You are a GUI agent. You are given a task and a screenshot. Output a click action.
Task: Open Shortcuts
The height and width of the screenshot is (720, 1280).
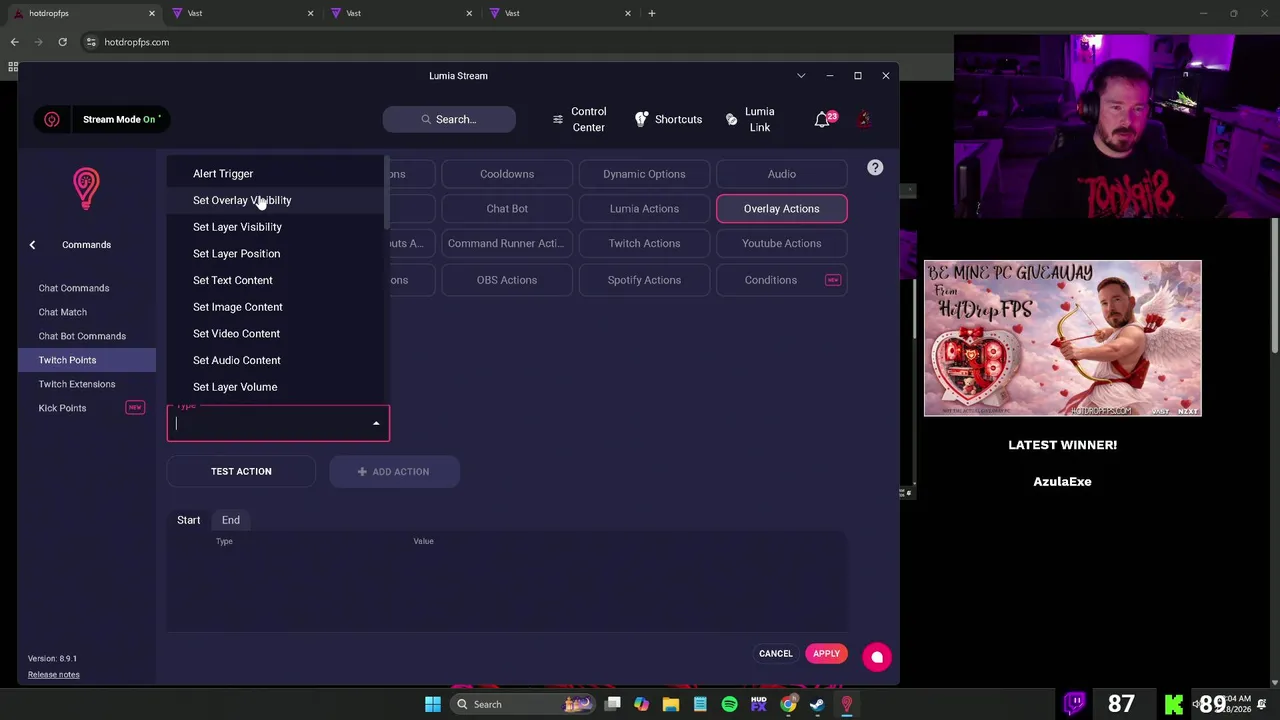tap(669, 119)
